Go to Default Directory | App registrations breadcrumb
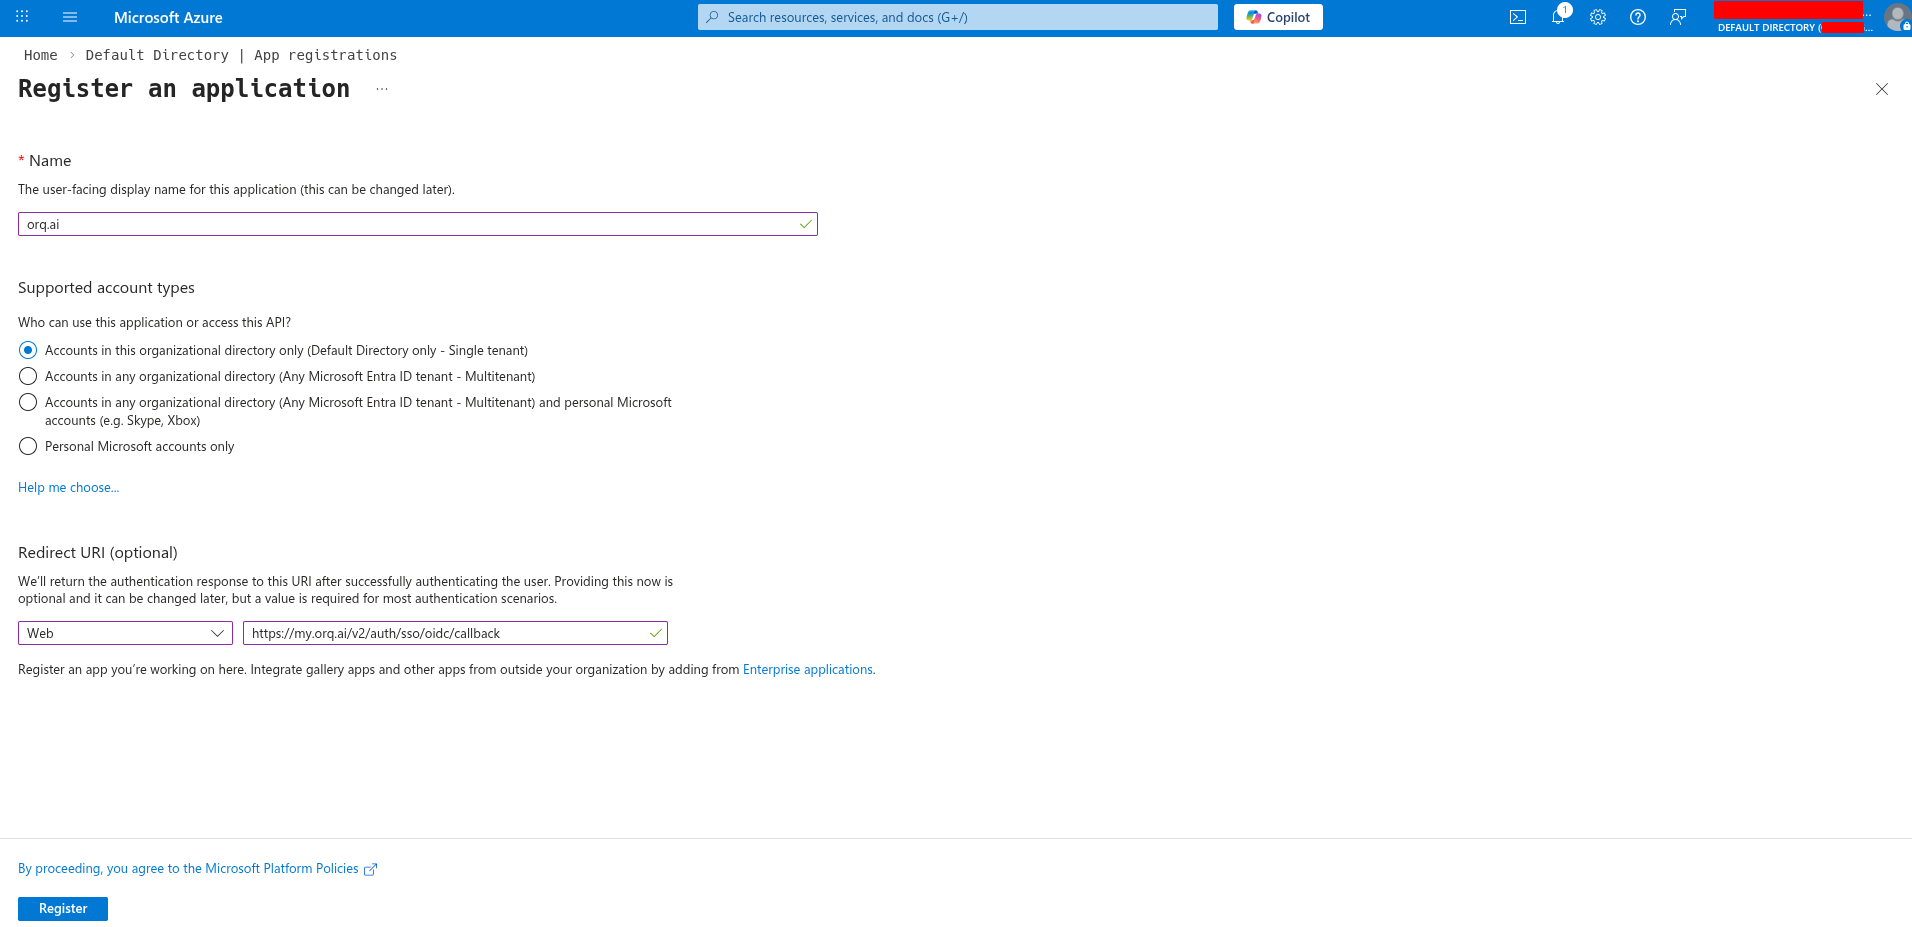The height and width of the screenshot is (927, 1912). [241, 55]
